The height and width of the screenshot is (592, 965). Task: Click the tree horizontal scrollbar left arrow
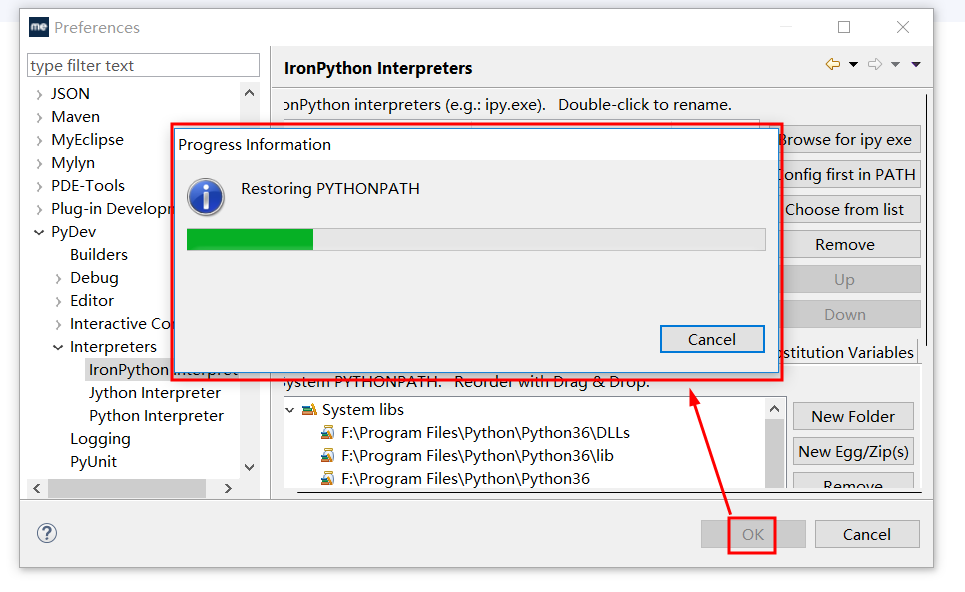pos(37,488)
